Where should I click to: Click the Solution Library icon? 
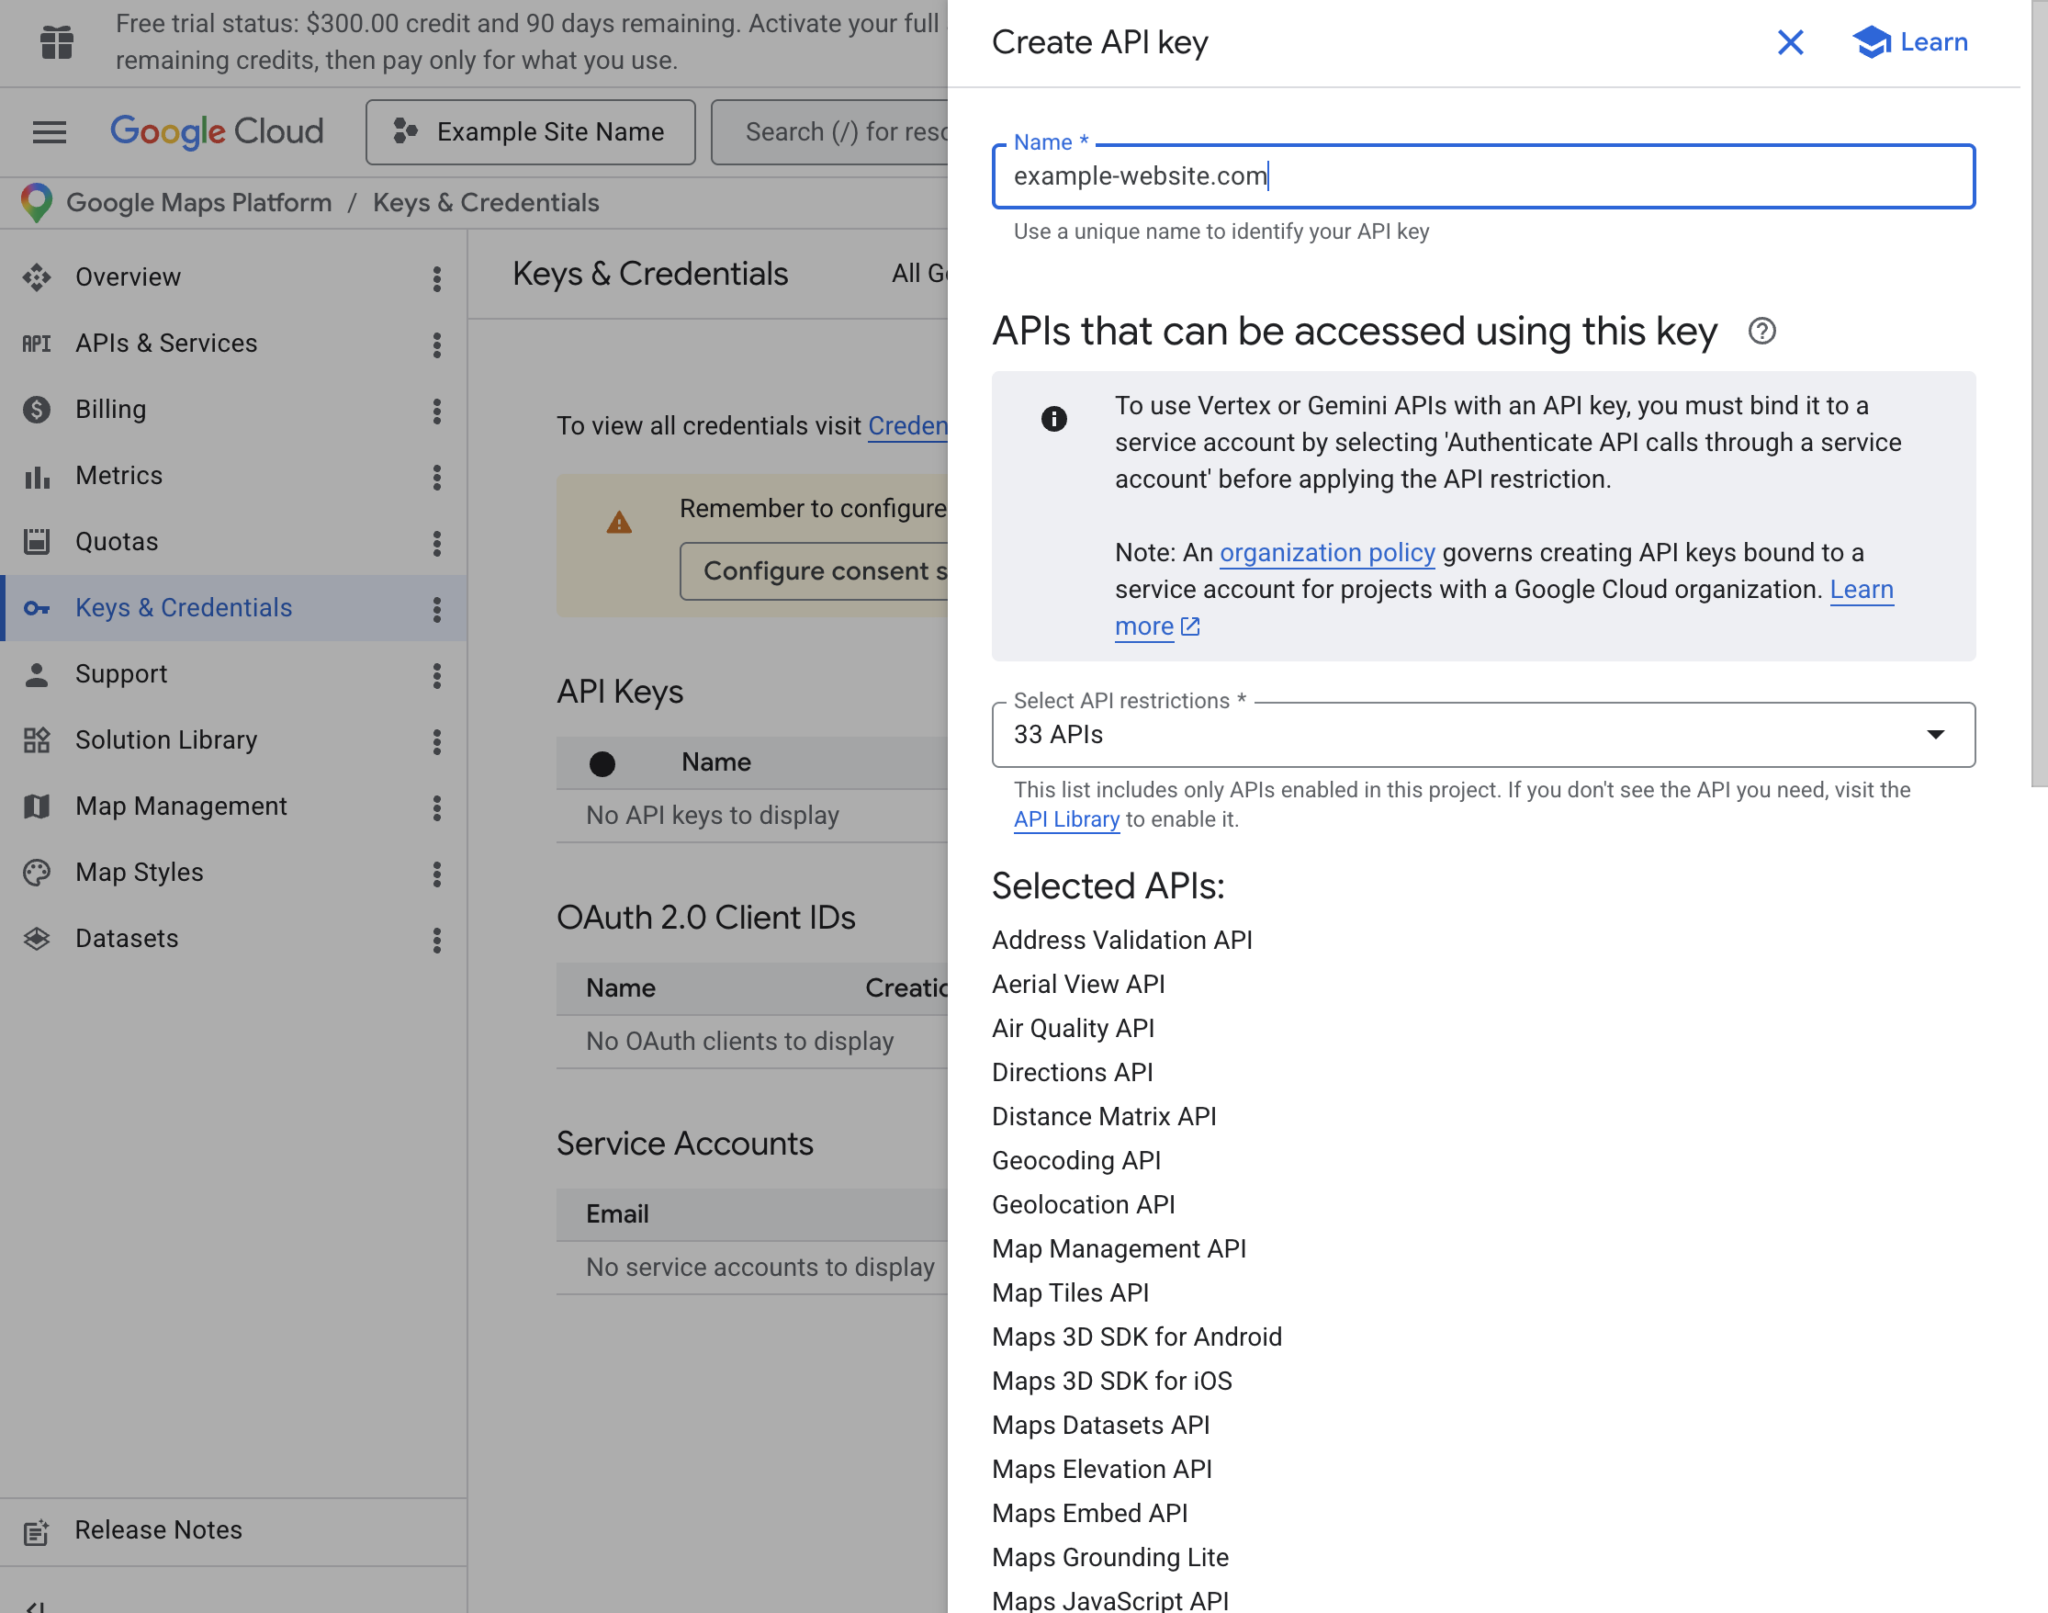coord(37,740)
